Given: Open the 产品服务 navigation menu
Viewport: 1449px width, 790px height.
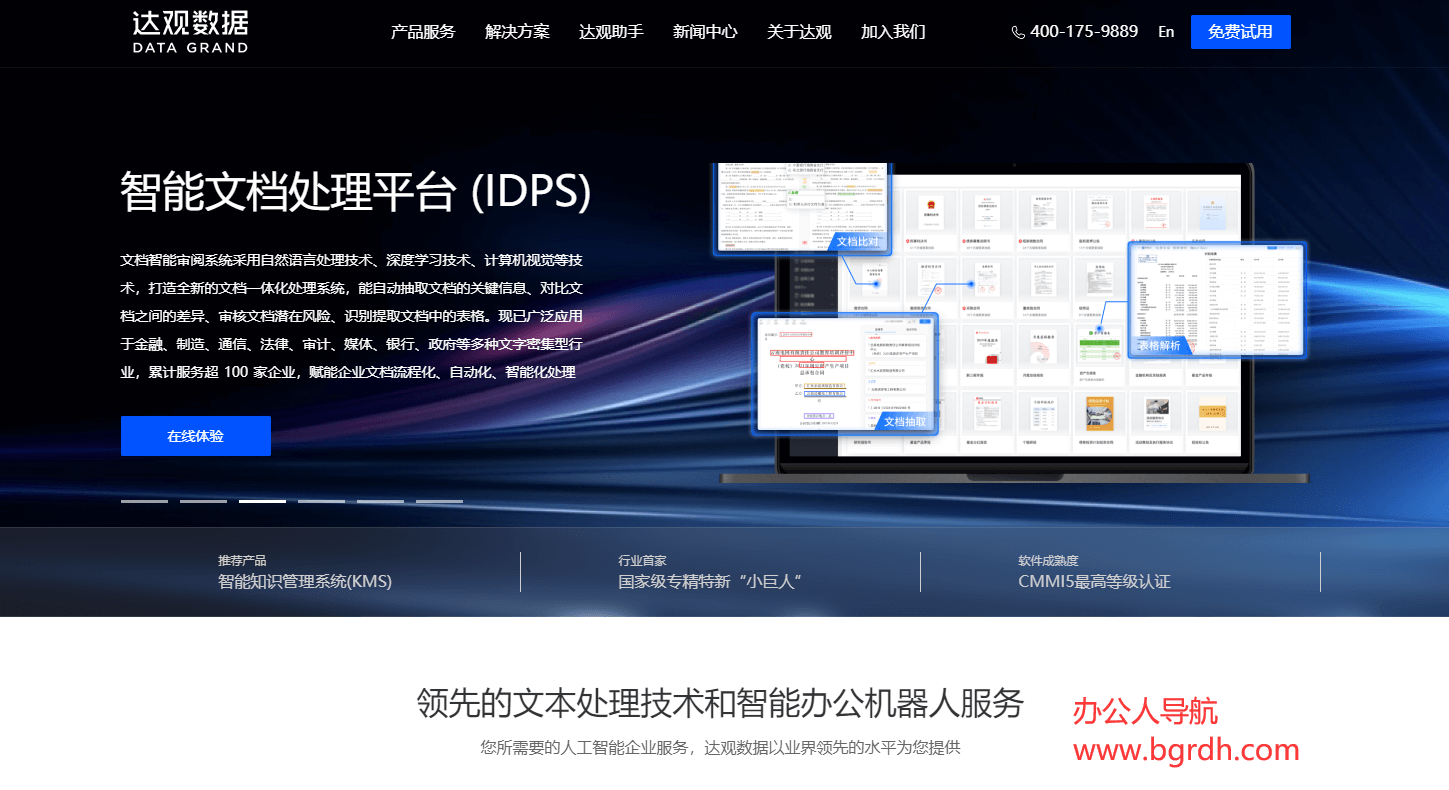Looking at the screenshot, I should point(422,32).
